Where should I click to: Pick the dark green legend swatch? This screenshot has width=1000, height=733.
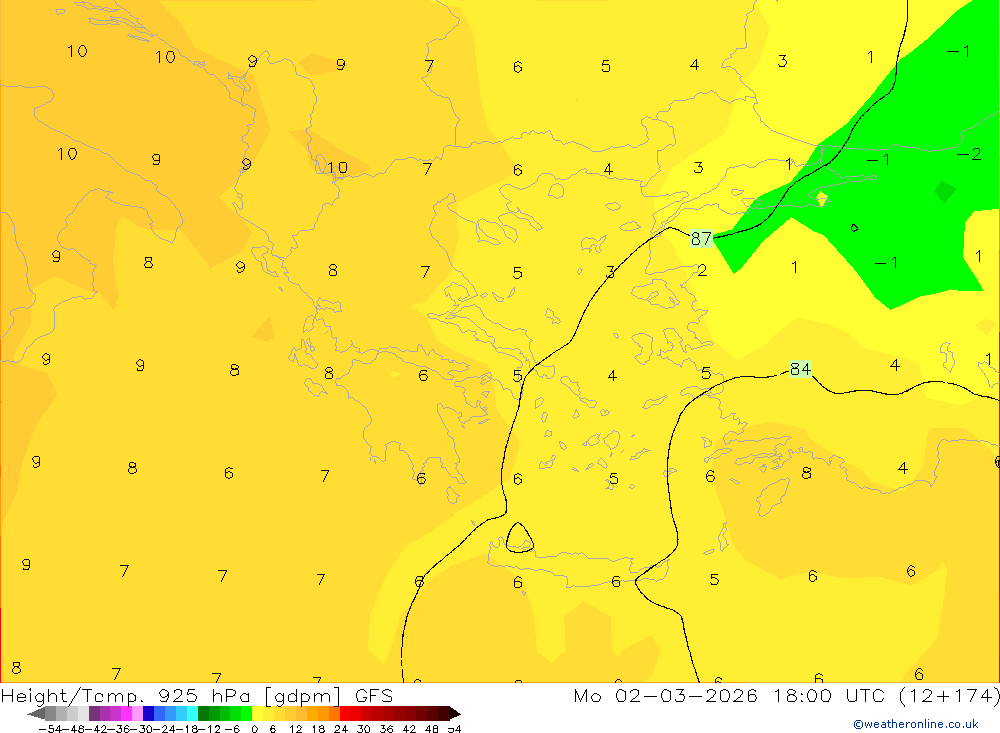coord(203,714)
